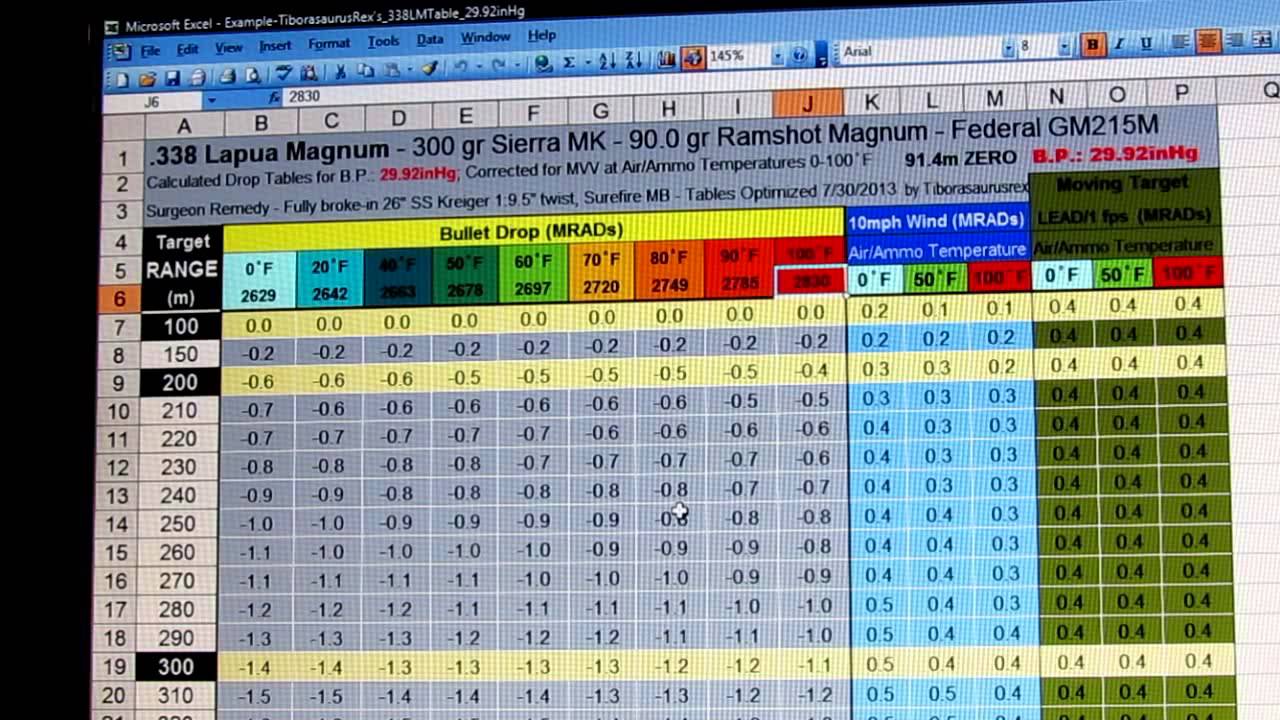Open the AutoSum functions arrow
The image size is (1280, 720).
(588, 61)
